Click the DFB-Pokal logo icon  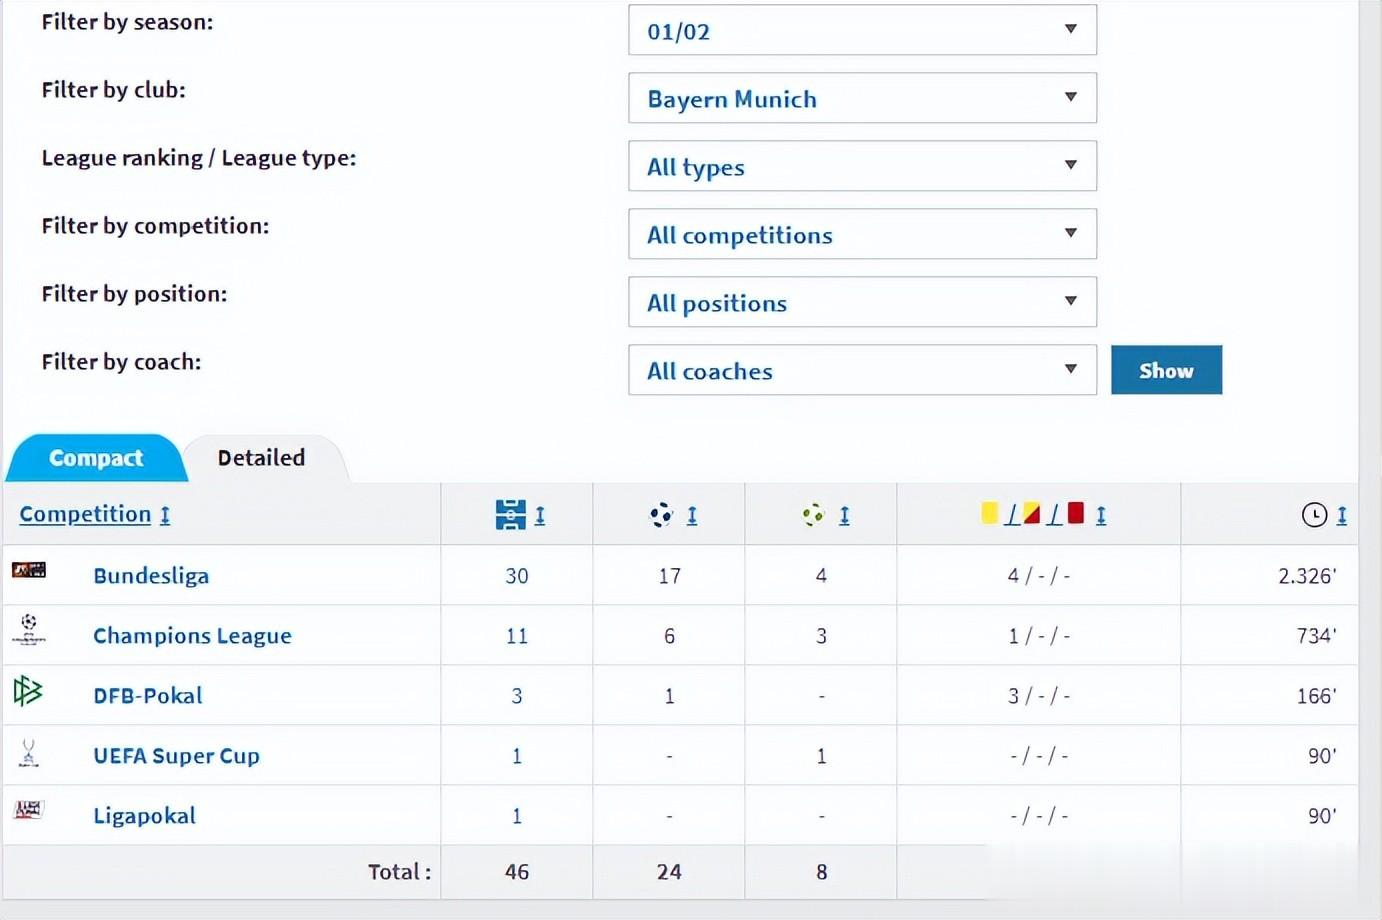[x=28, y=690]
